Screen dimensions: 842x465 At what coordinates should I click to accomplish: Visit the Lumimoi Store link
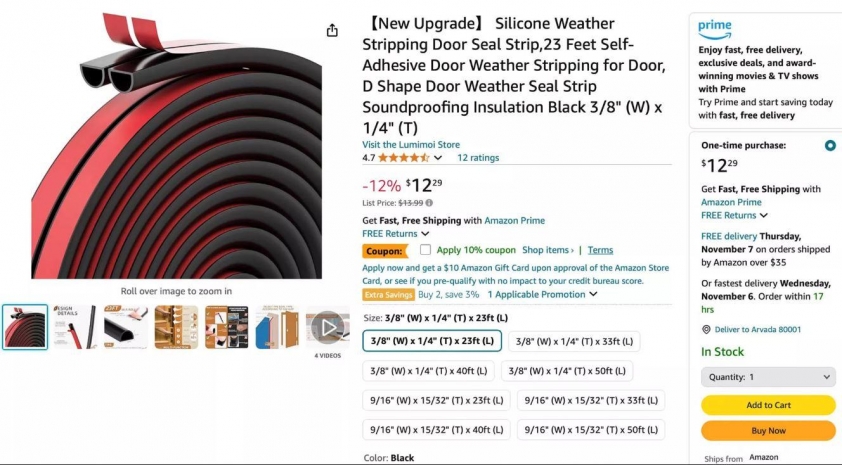tap(411, 144)
